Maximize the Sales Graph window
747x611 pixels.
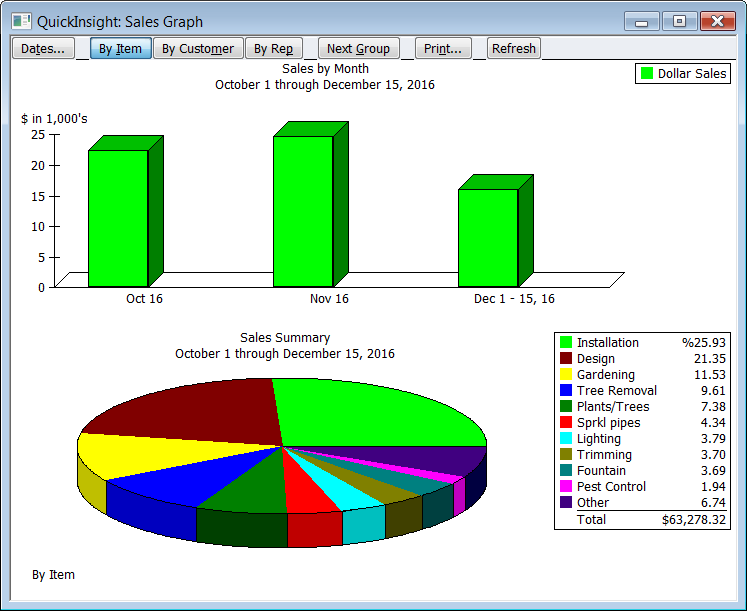coord(679,21)
